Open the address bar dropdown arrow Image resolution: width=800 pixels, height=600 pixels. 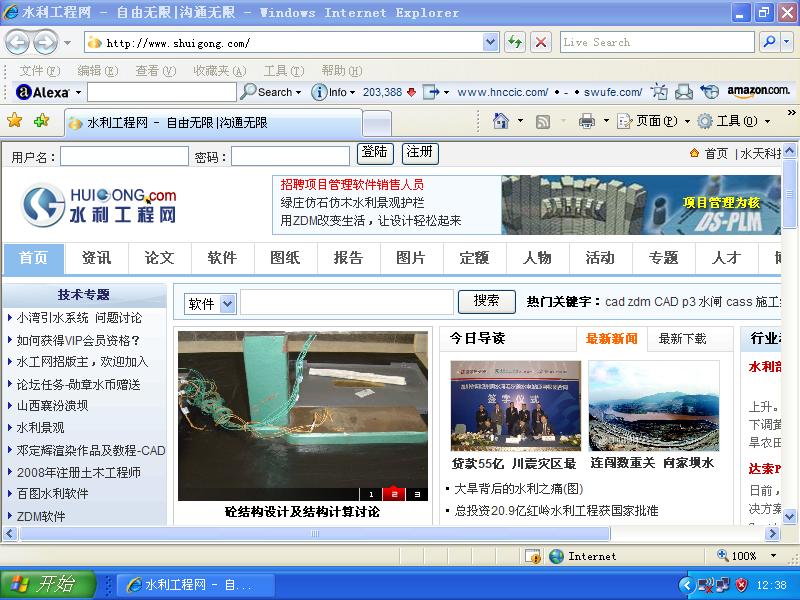(x=490, y=42)
